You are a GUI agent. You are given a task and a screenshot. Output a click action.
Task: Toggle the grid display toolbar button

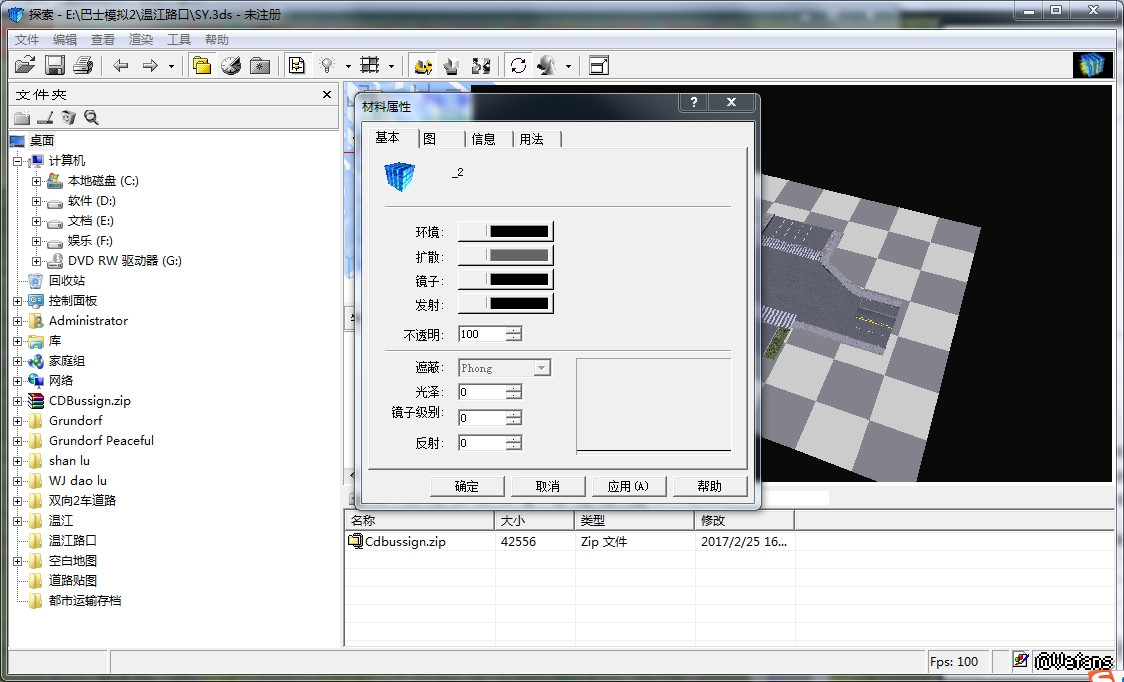(370, 66)
